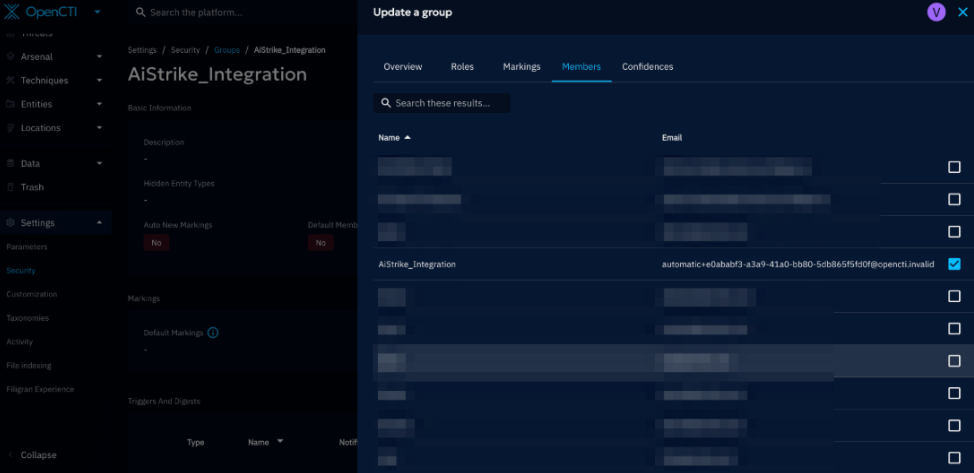974x473 pixels.
Task: Open the user profile avatar V
Action: 936,12
